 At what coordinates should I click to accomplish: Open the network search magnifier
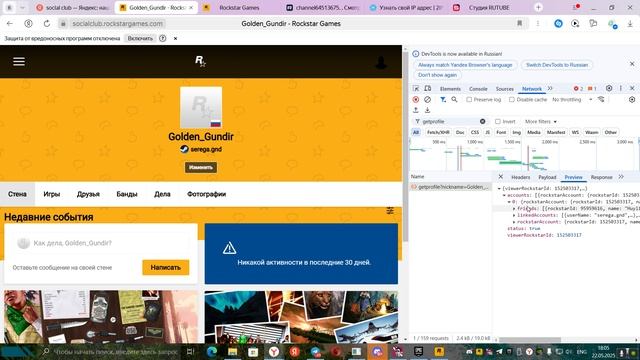(454, 100)
